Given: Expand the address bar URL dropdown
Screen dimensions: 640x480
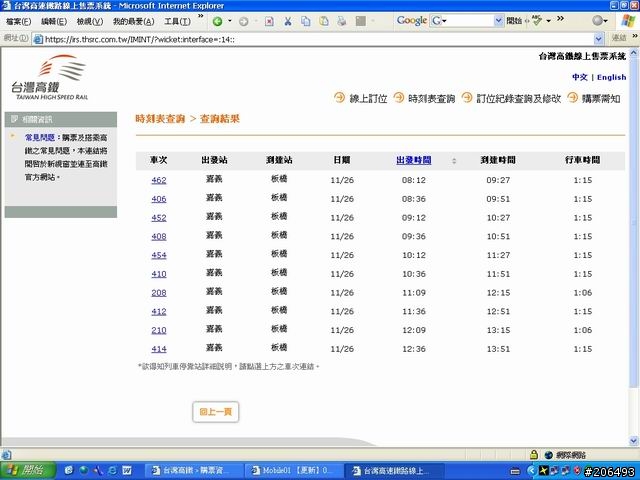Looking at the screenshot, I should pyautogui.click(x=598, y=39).
